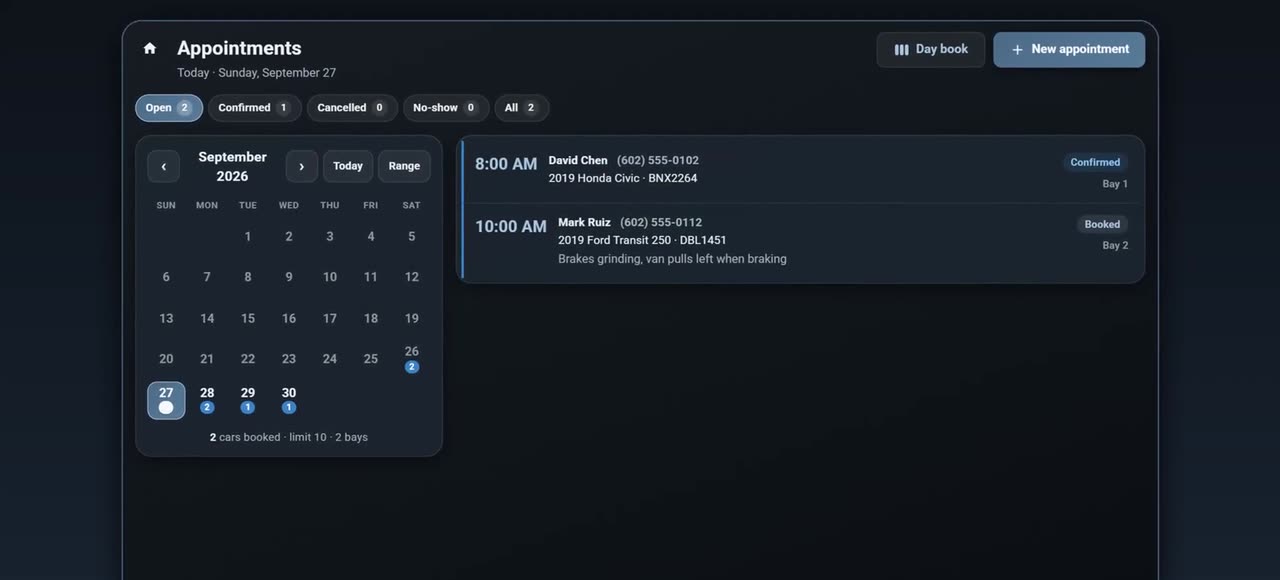Click the note Brakes grinding, van pulls left
1280x580 pixels.
pyautogui.click(x=672, y=259)
